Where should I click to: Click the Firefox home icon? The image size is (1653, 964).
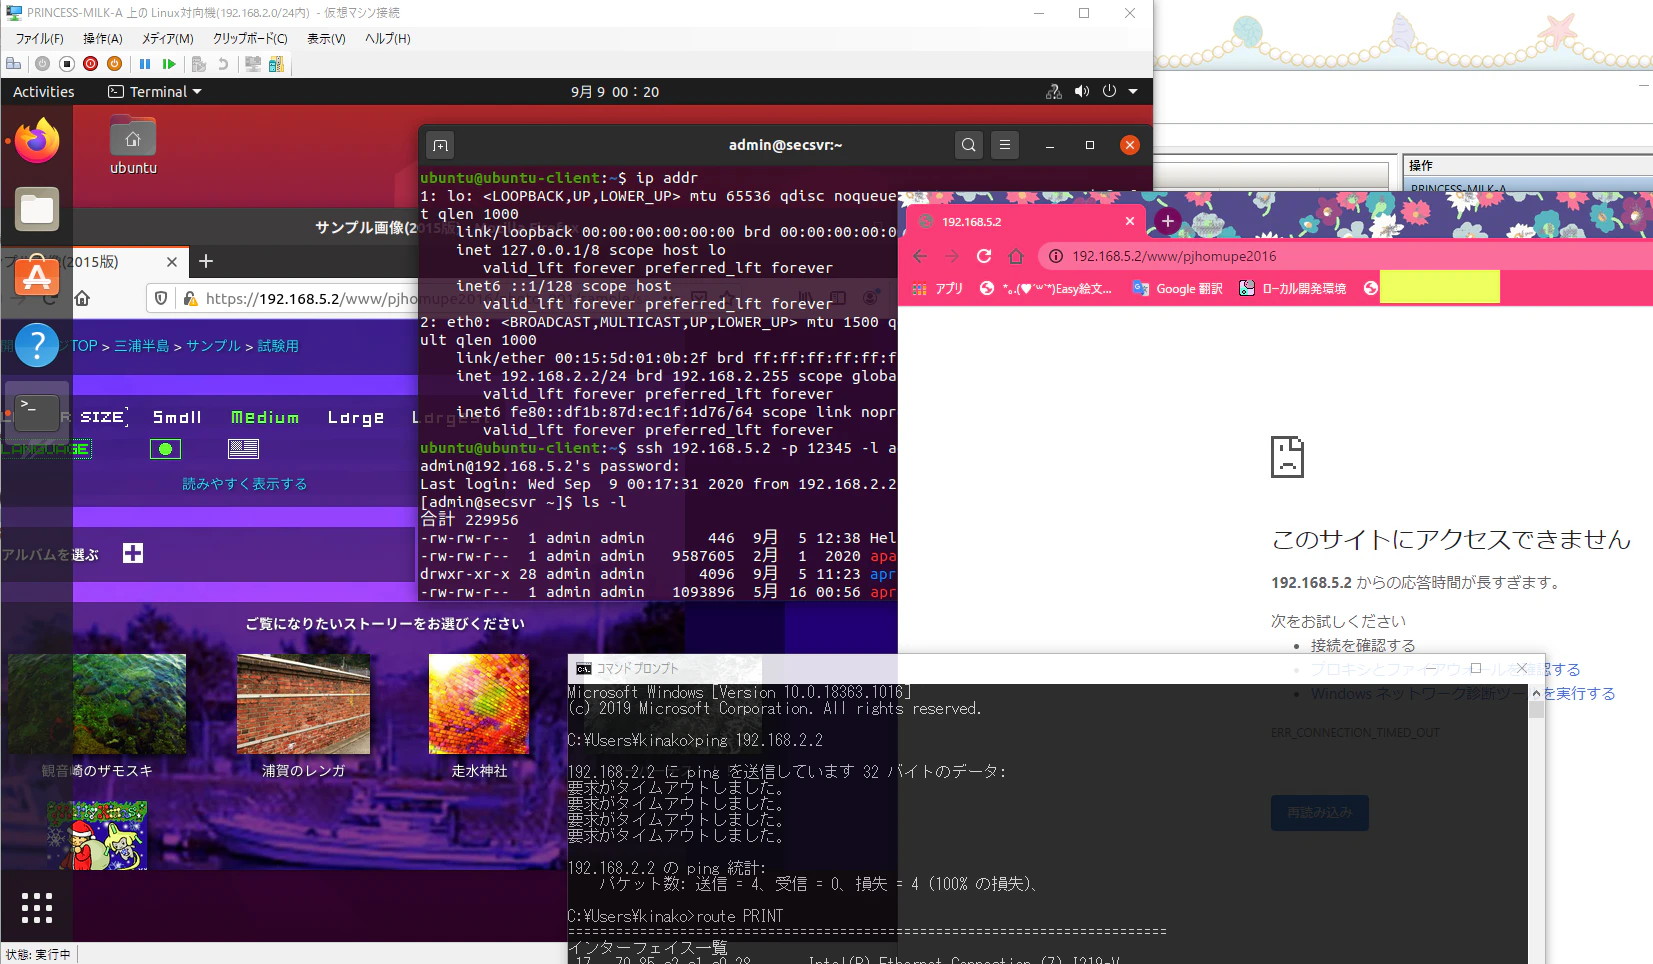(x=83, y=298)
